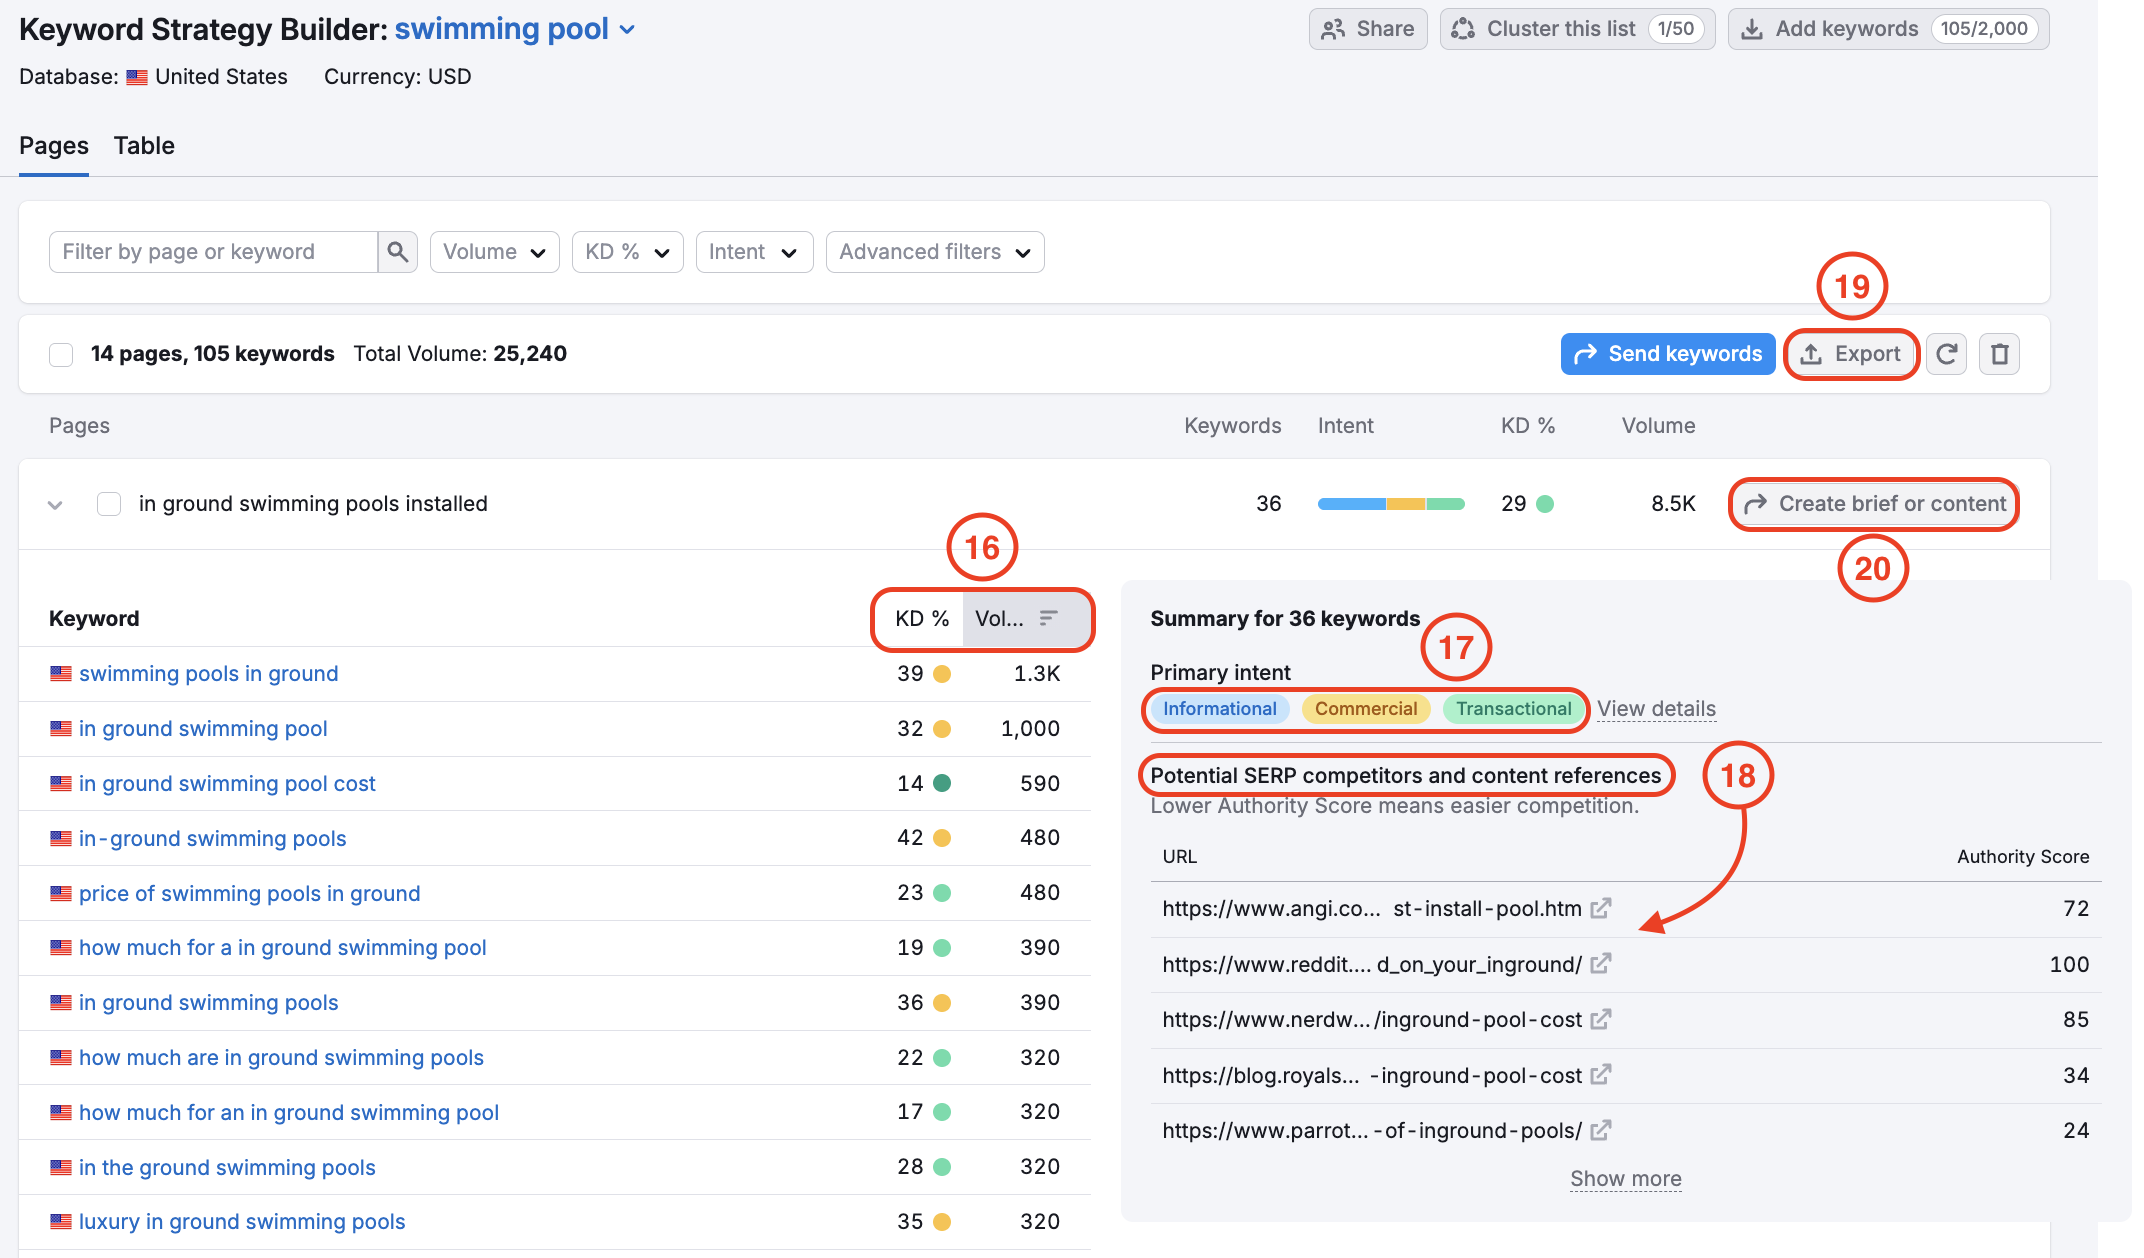Open the Advanced filters dropdown
The image size is (2144, 1258).
click(x=934, y=251)
